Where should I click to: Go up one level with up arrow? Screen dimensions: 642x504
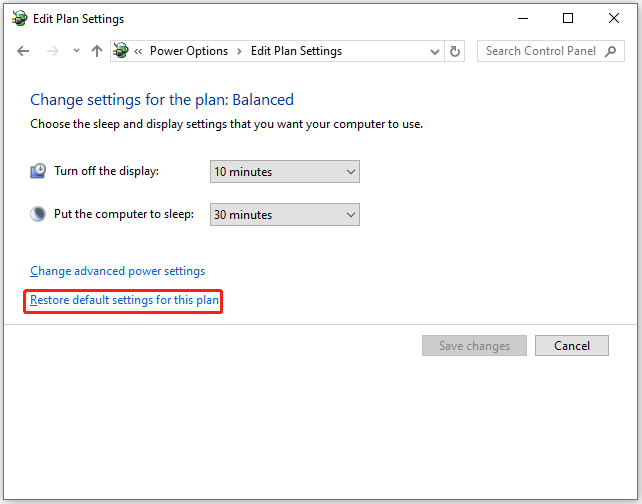(x=96, y=51)
